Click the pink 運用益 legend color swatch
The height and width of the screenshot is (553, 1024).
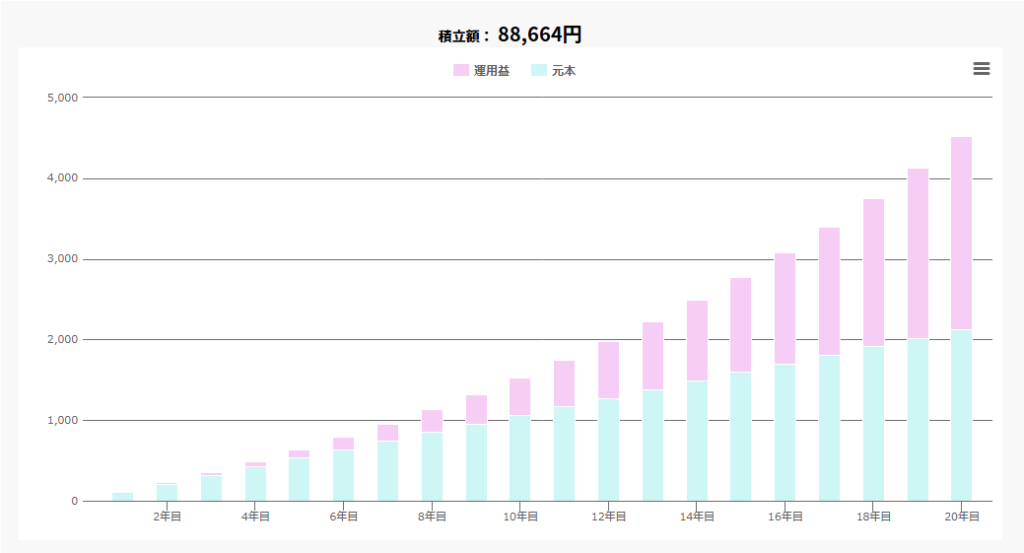pos(461,71)
